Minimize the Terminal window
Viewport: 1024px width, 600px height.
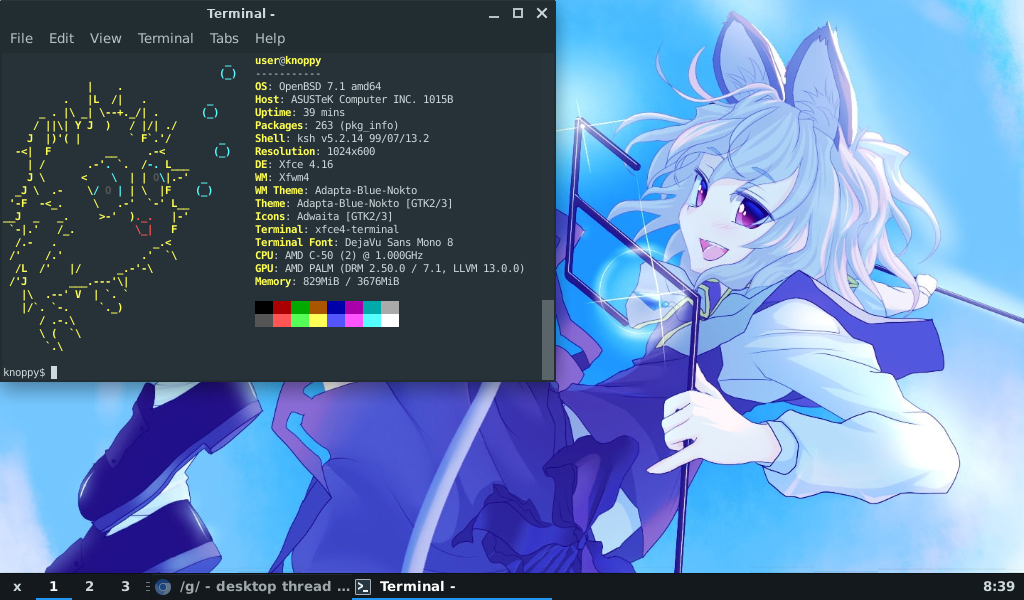click(494, 14)
